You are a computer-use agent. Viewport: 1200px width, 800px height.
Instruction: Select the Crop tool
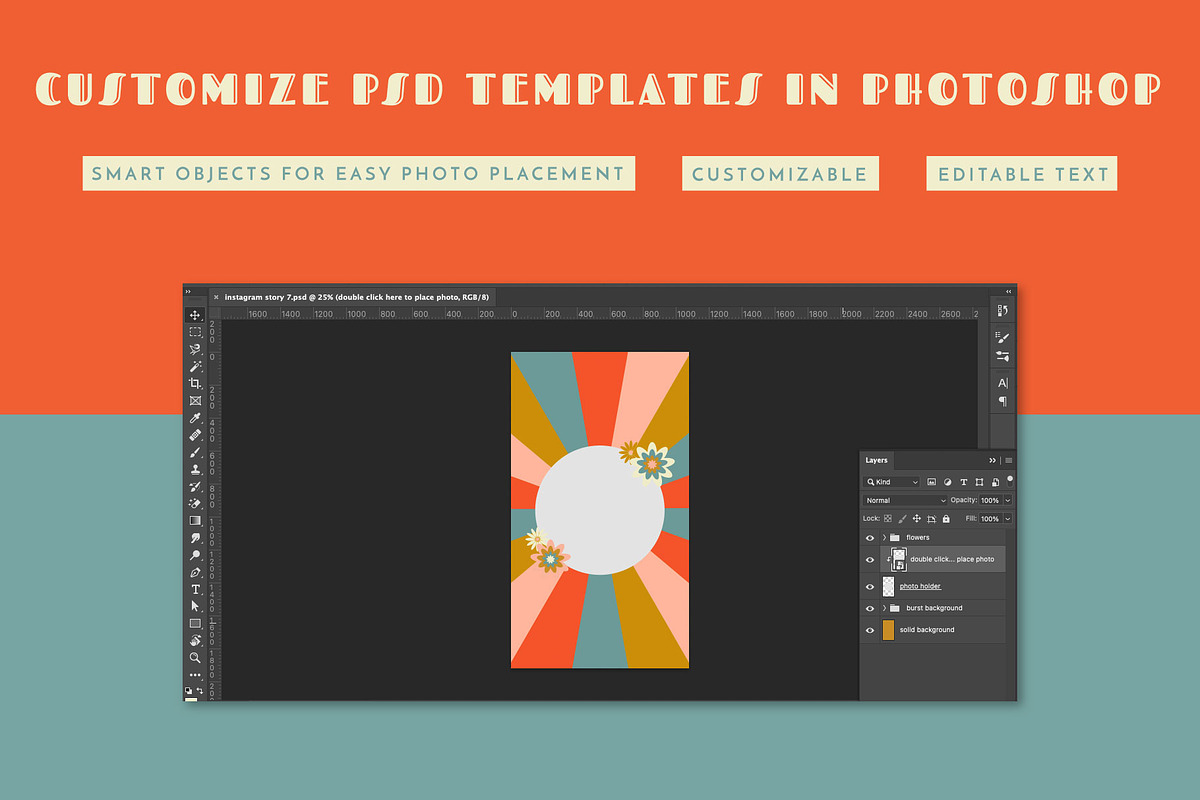(195, 383)
